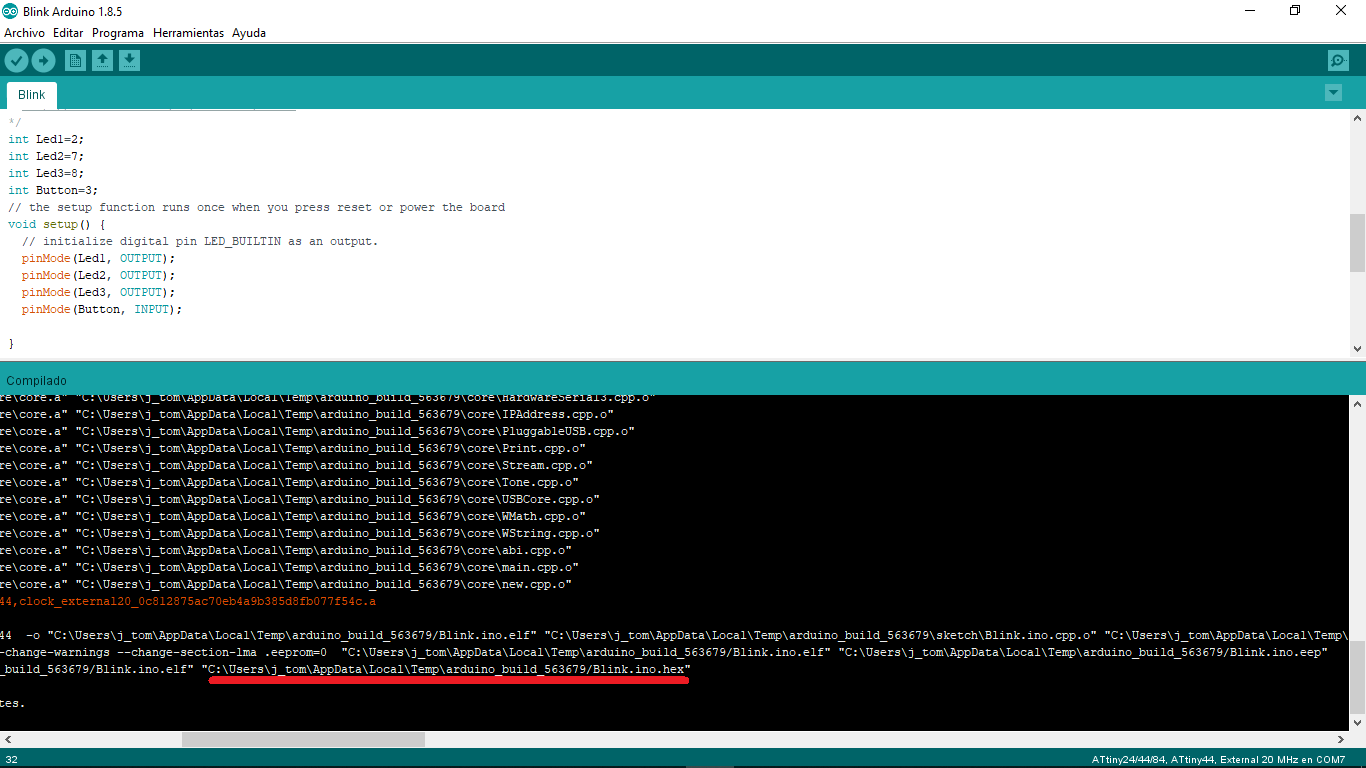
Task: Click the console line ending in new.cpp.o
Action: [286, 585]
